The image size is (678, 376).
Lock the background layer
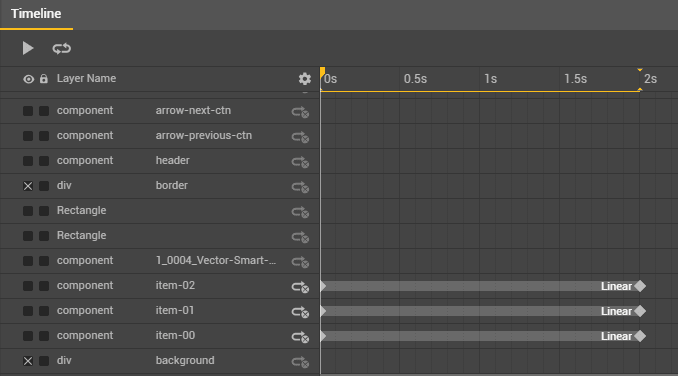pyautogui.click(x=44, y=361)
